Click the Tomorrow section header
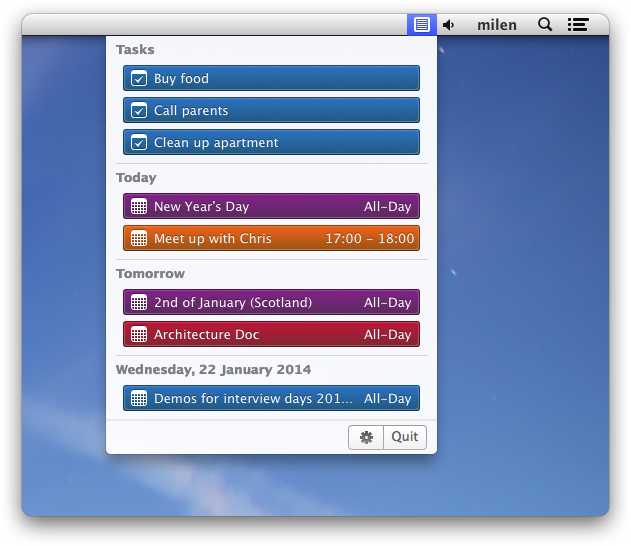Screen dimensions: 631x546 pyautogui.click(x=151, y=274)
